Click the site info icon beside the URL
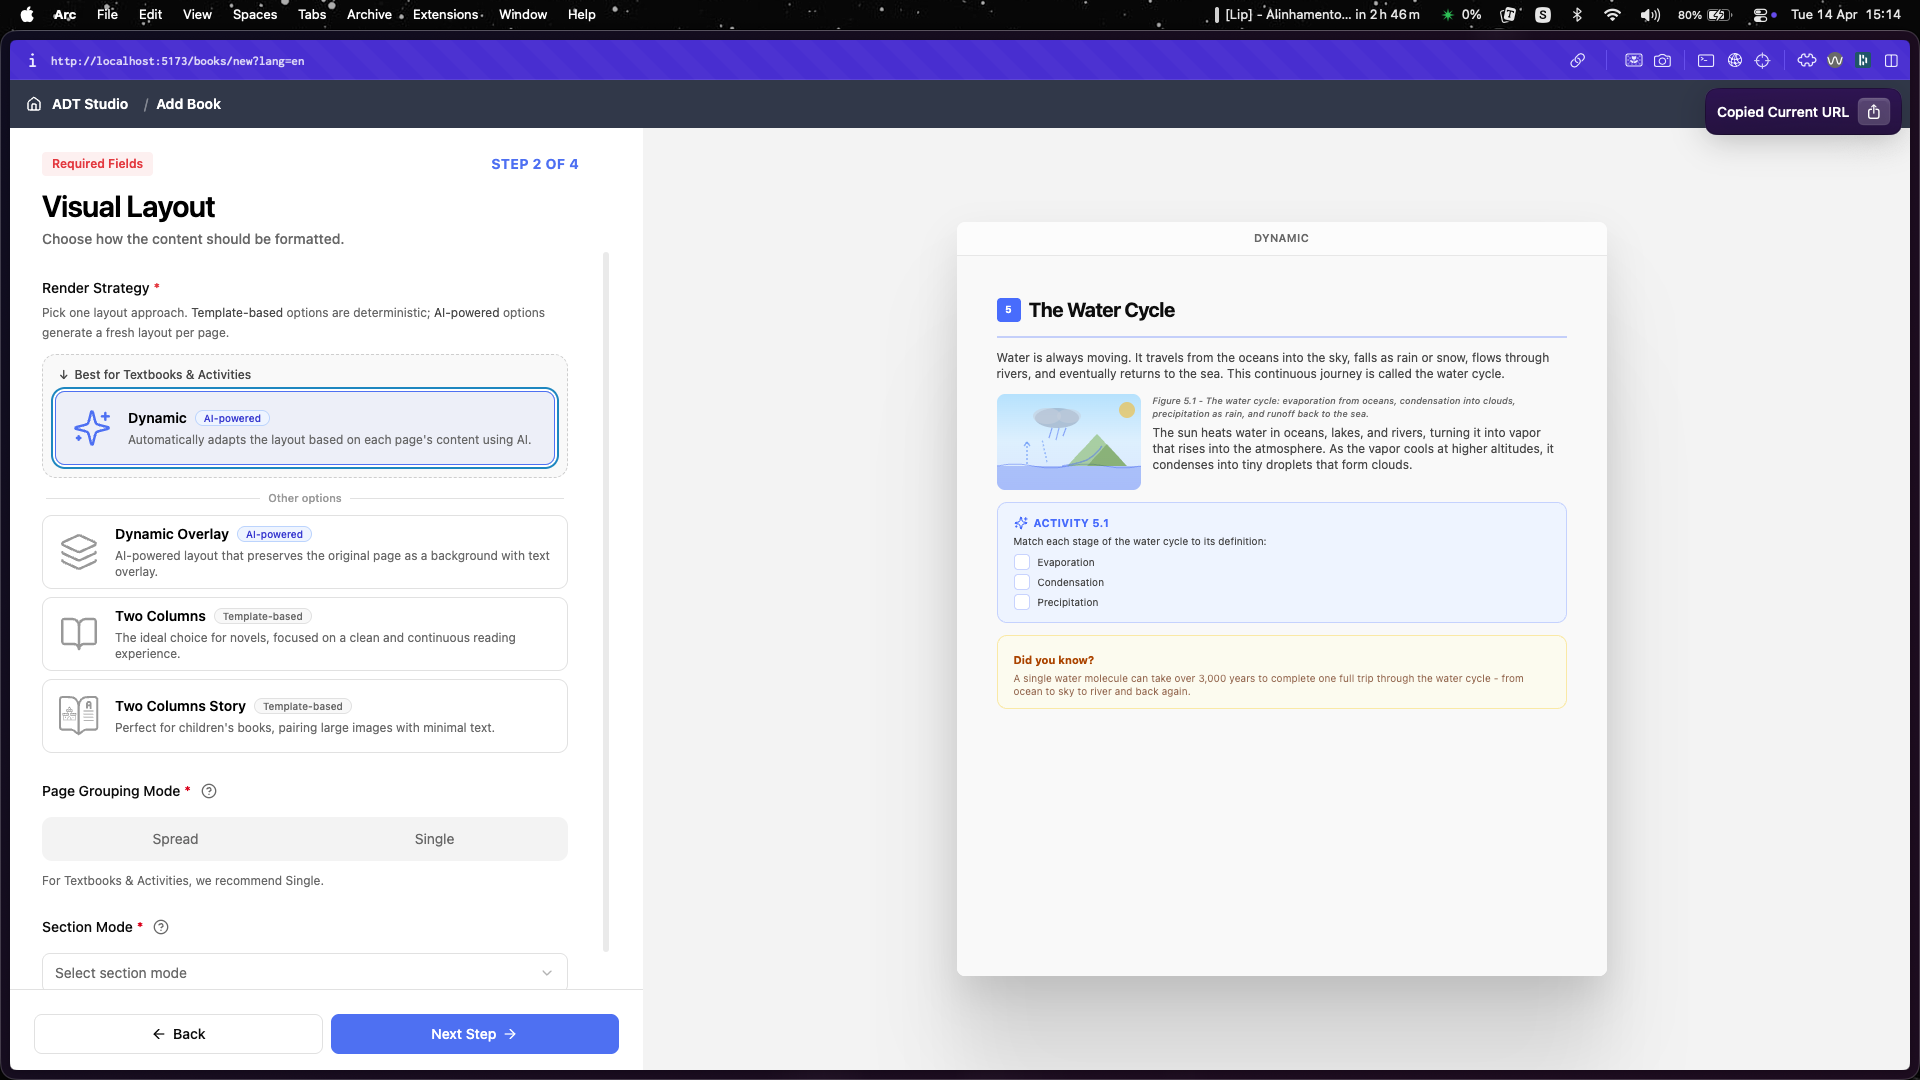The width and height of the screenshot is (1920, 1080). tap(32, 61)
